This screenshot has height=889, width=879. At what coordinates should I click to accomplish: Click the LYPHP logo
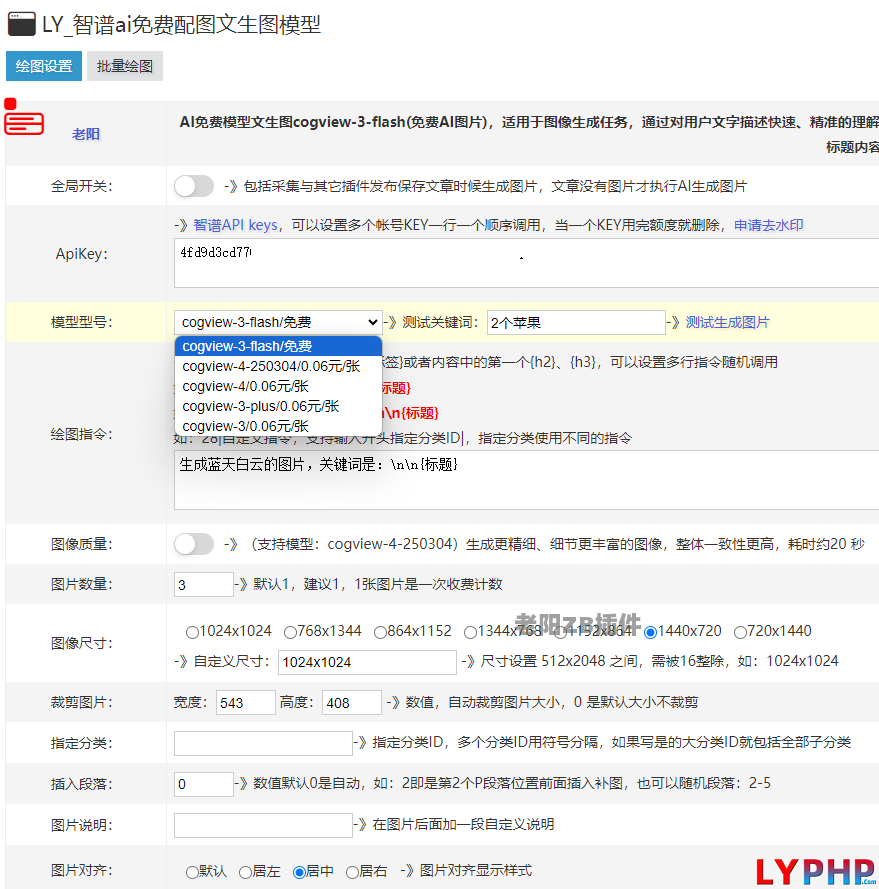click(x=817, y=871)
